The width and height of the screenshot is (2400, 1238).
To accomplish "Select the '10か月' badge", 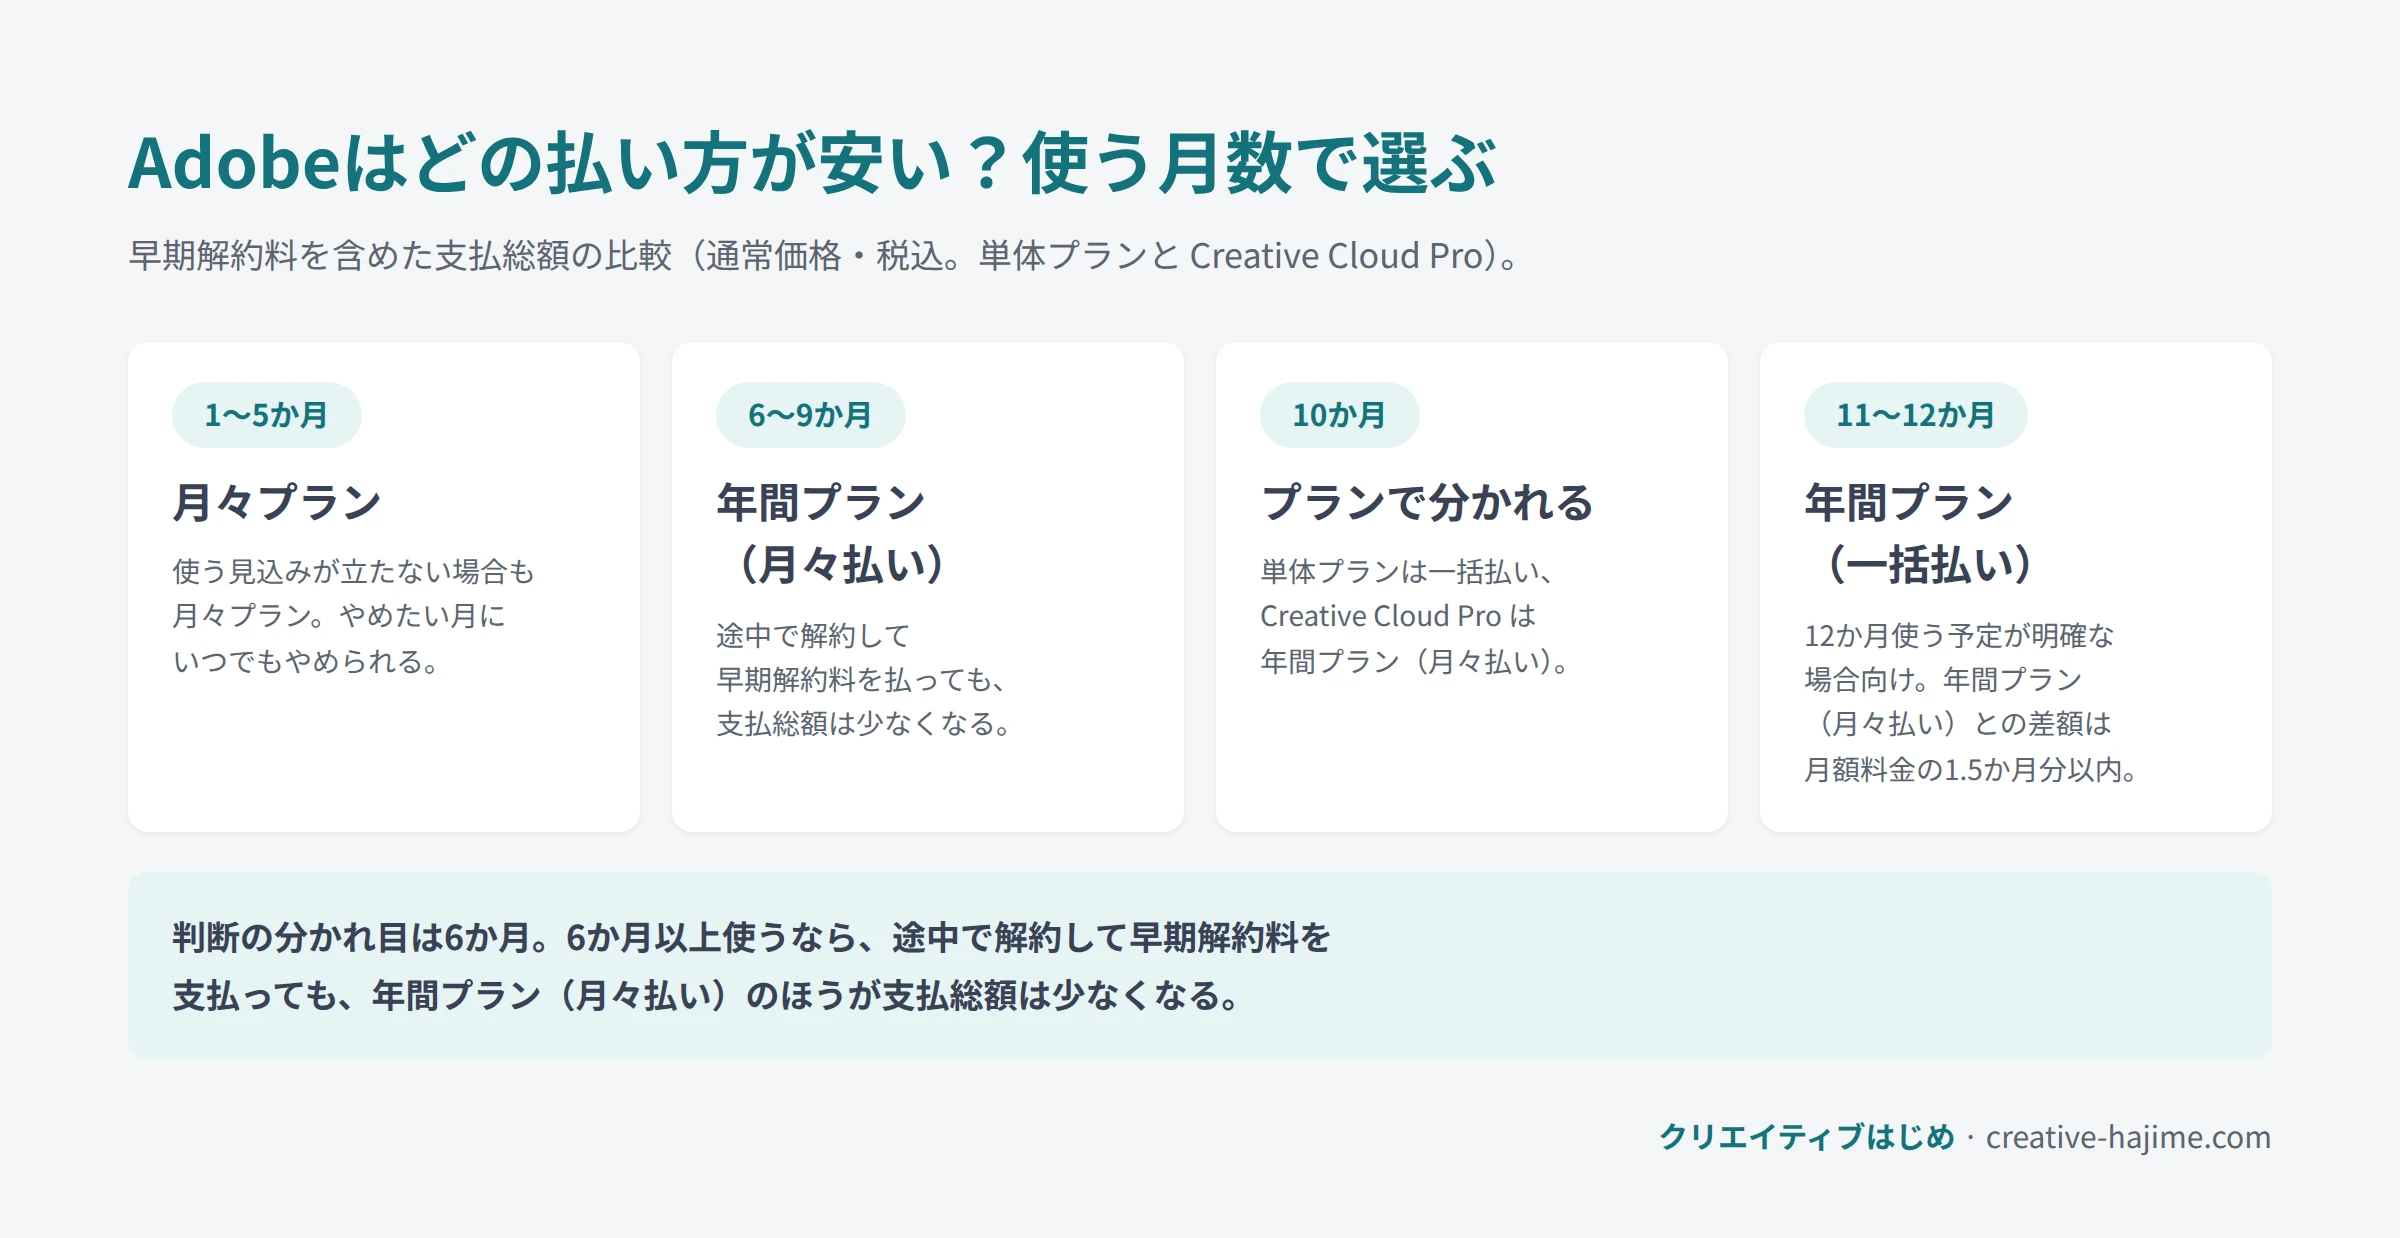I will coord(1339,415).
